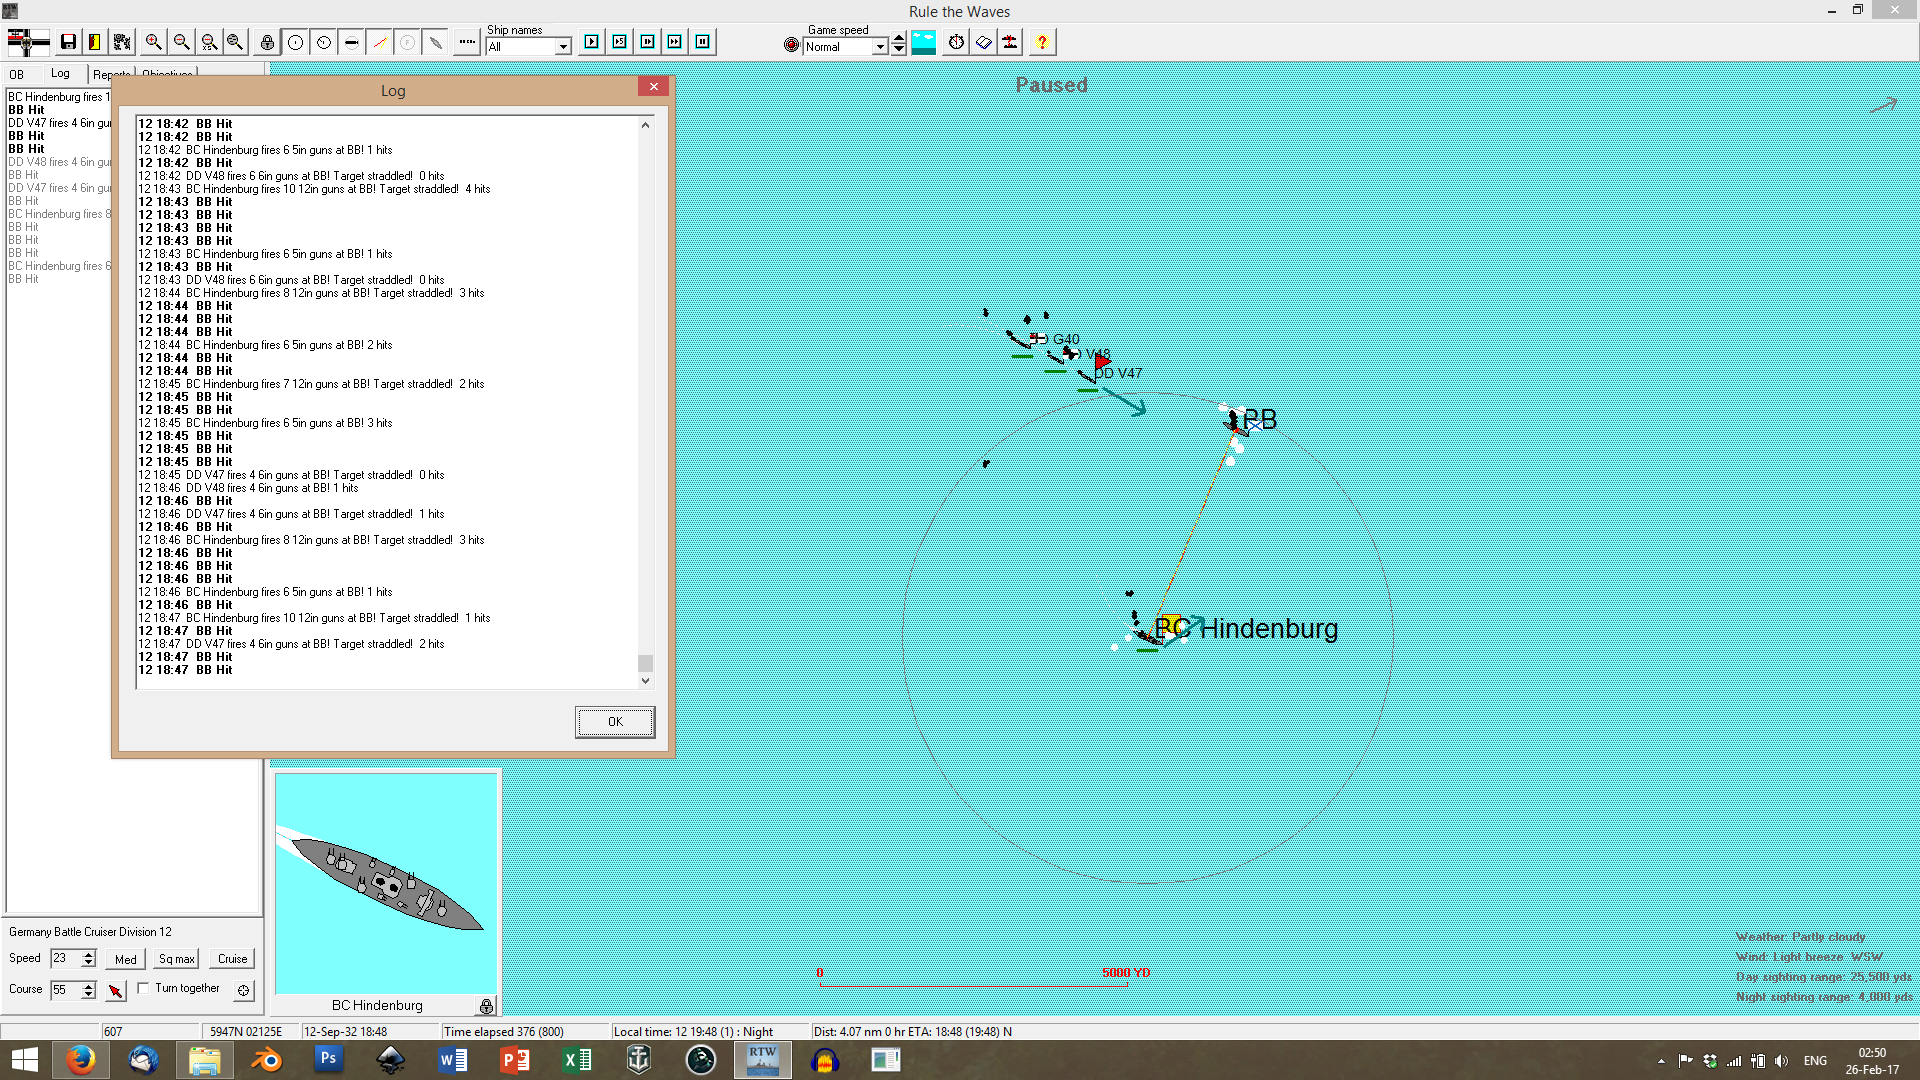Toggle the padlock button in toolbar

[x=267, y=42]
